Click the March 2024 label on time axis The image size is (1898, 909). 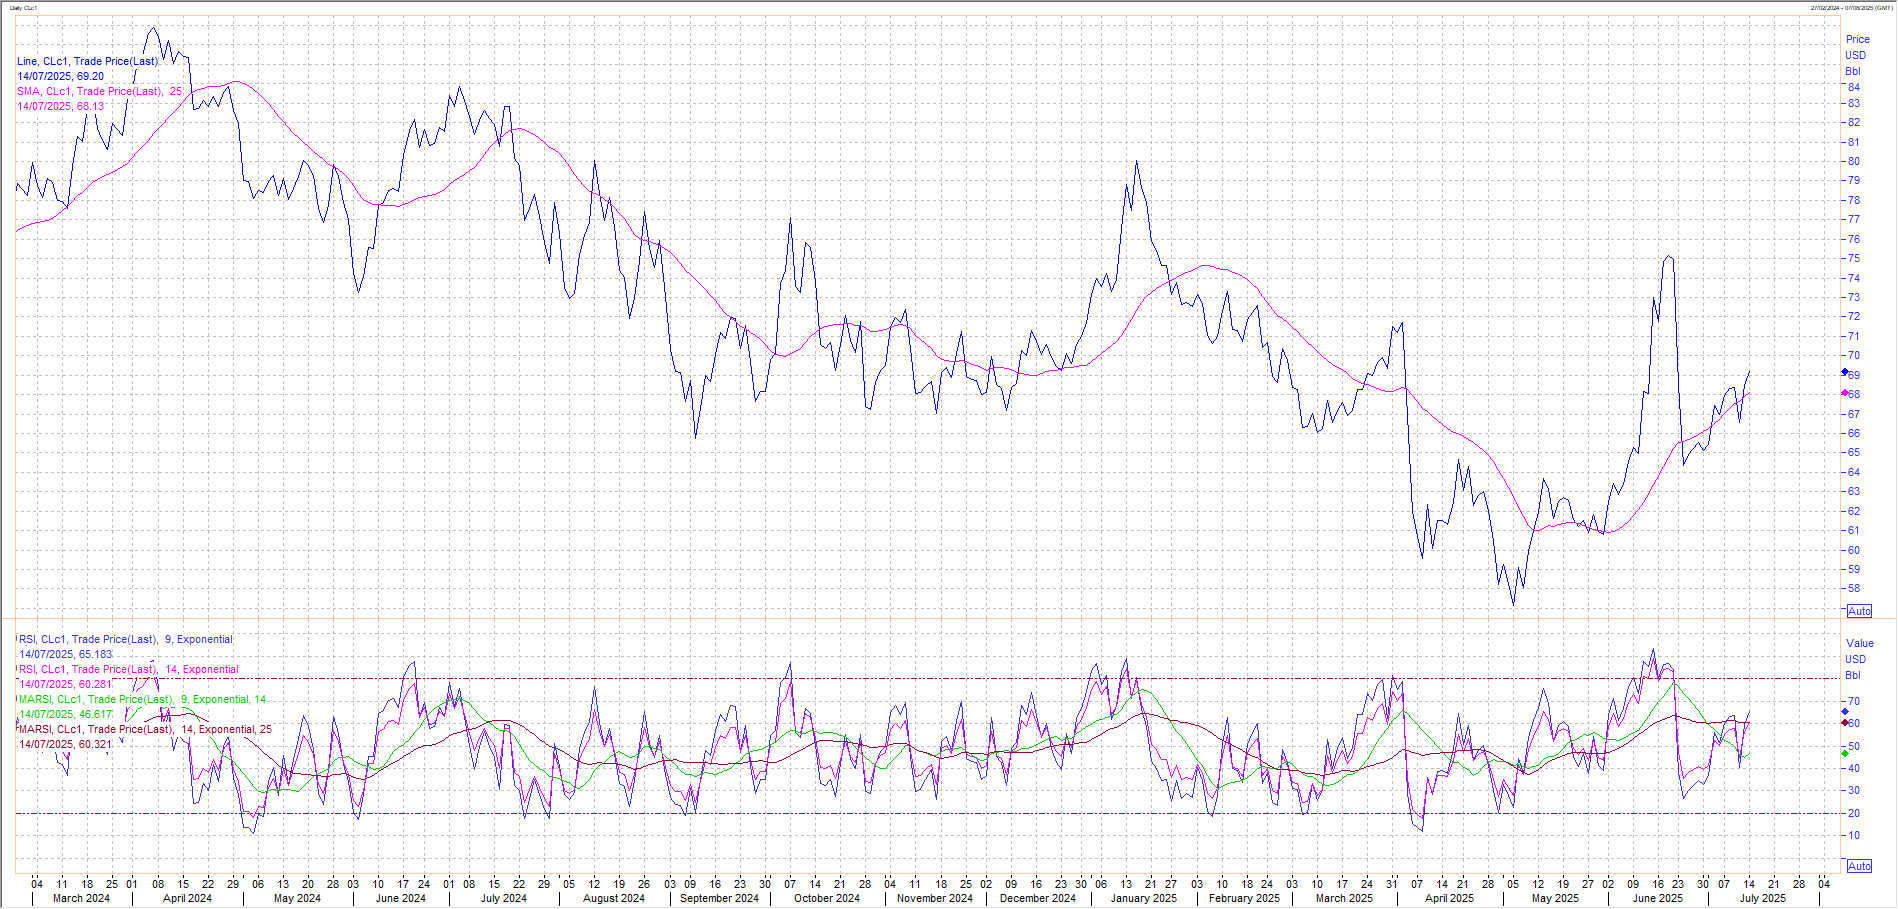[81, 898]
